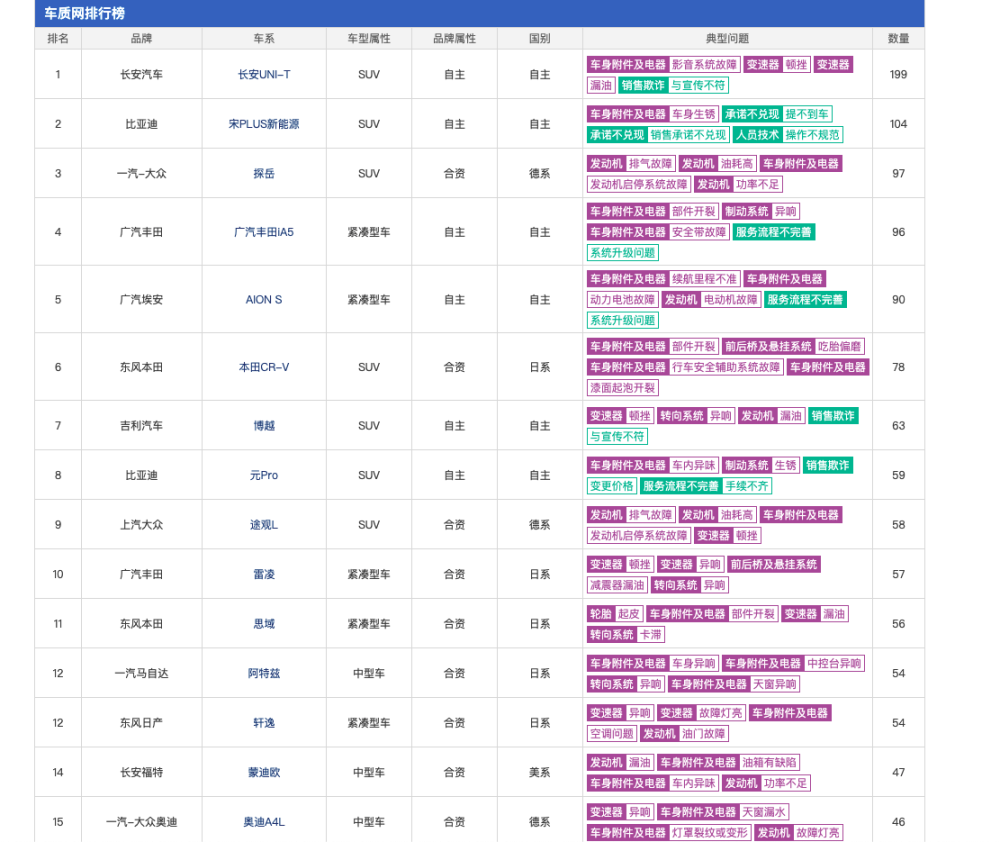The width and height of the screenshot is (1000, 842).
Task: Click the 典型问题 column header
Action: [x=728, y=39]
